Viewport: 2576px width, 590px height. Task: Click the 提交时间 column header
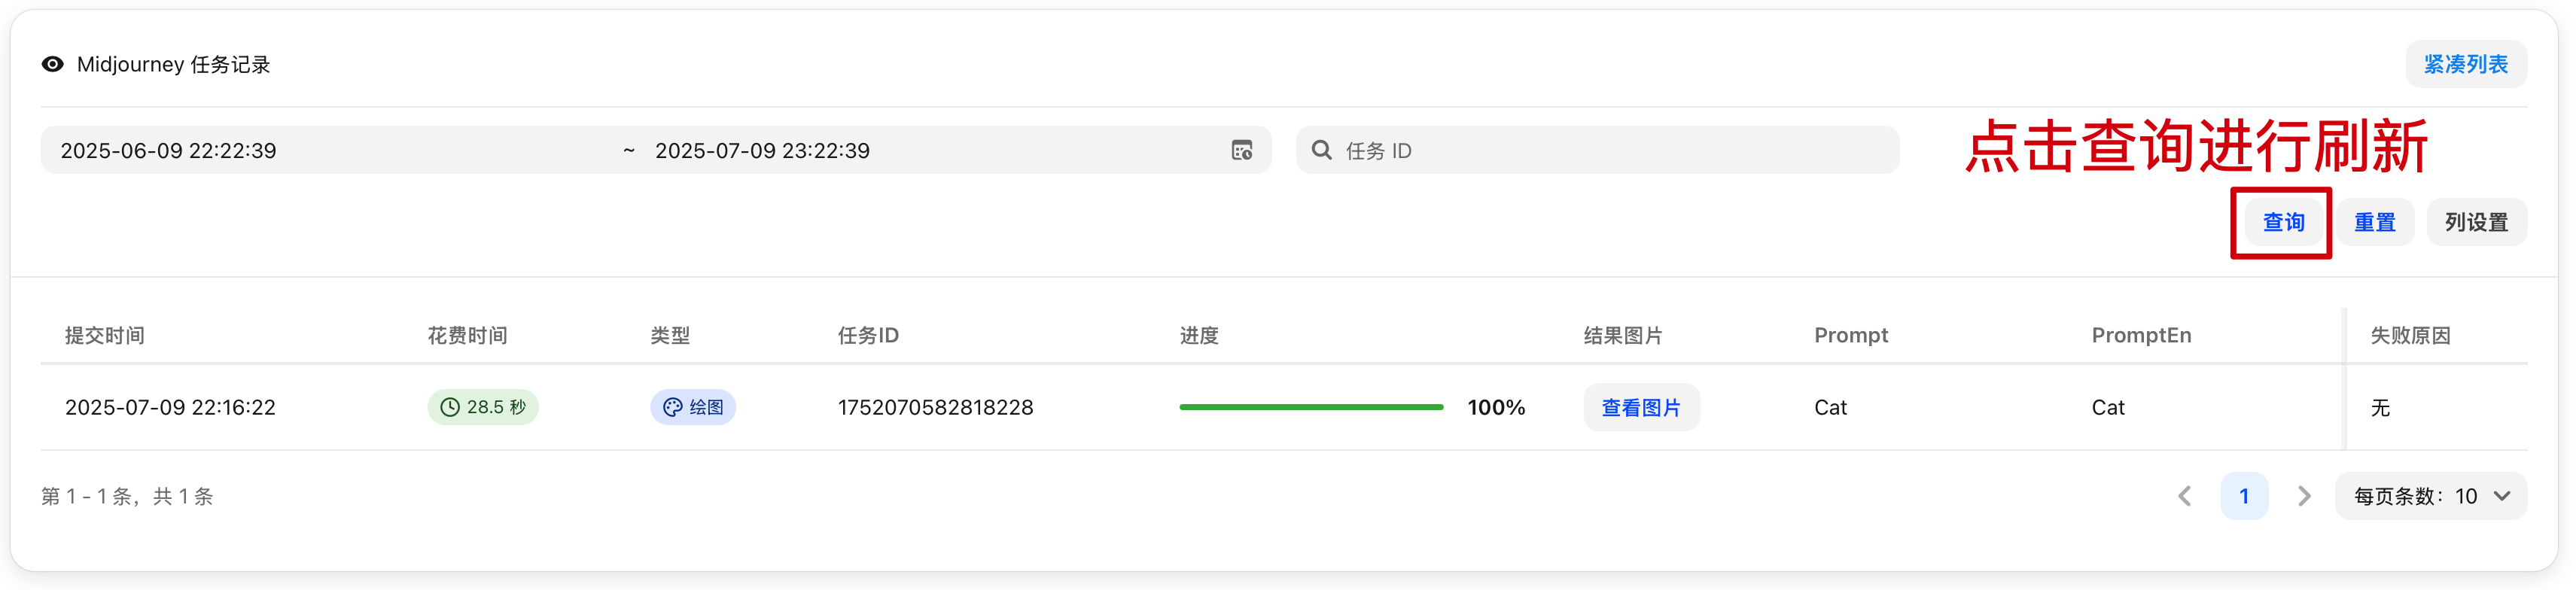pyautogui.click(x=105, y=335)
